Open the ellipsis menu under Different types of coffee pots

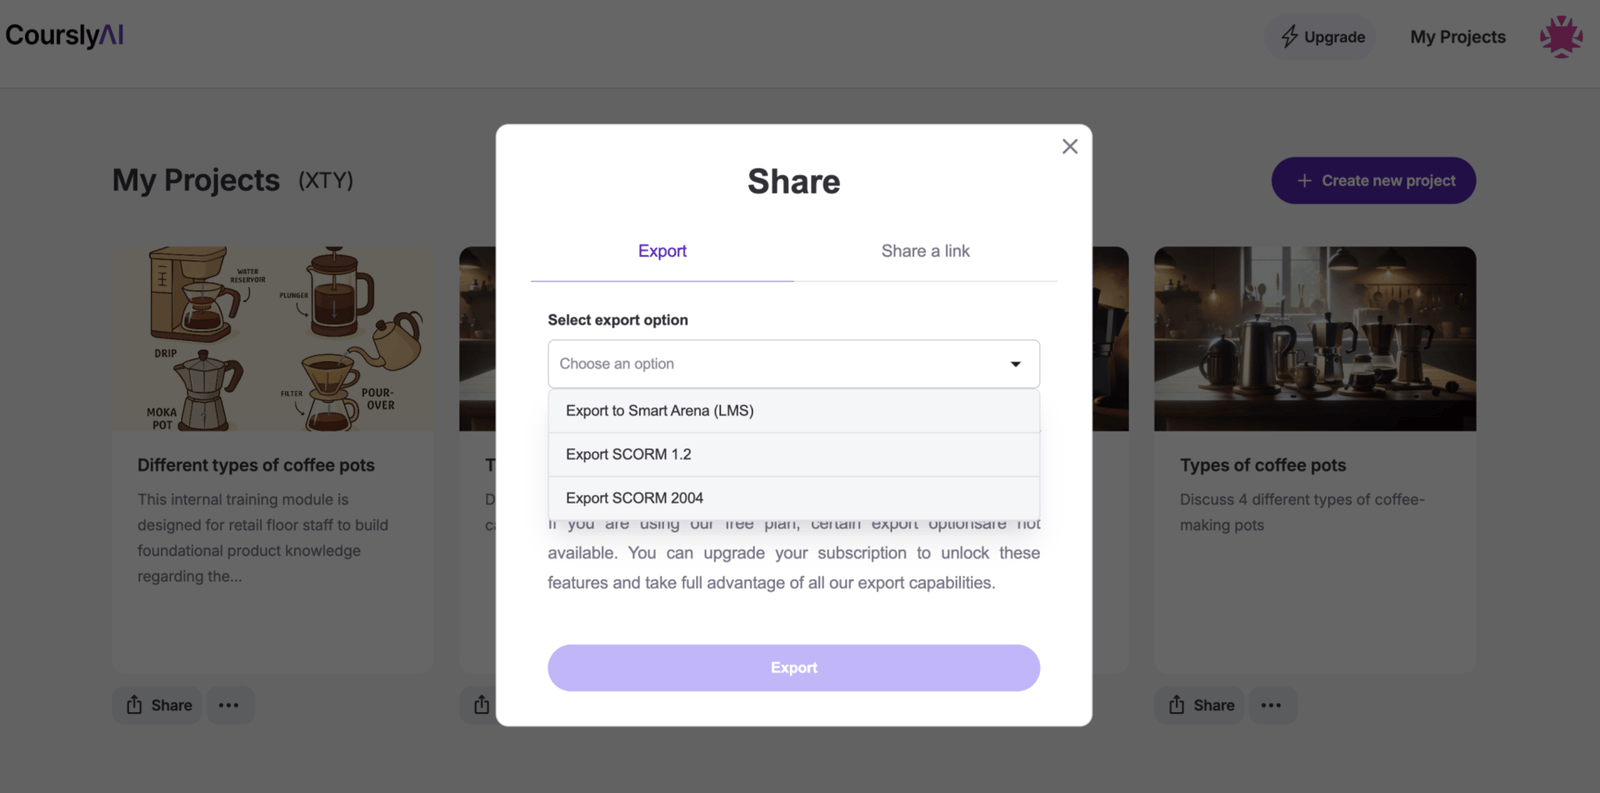pos(230,705)
